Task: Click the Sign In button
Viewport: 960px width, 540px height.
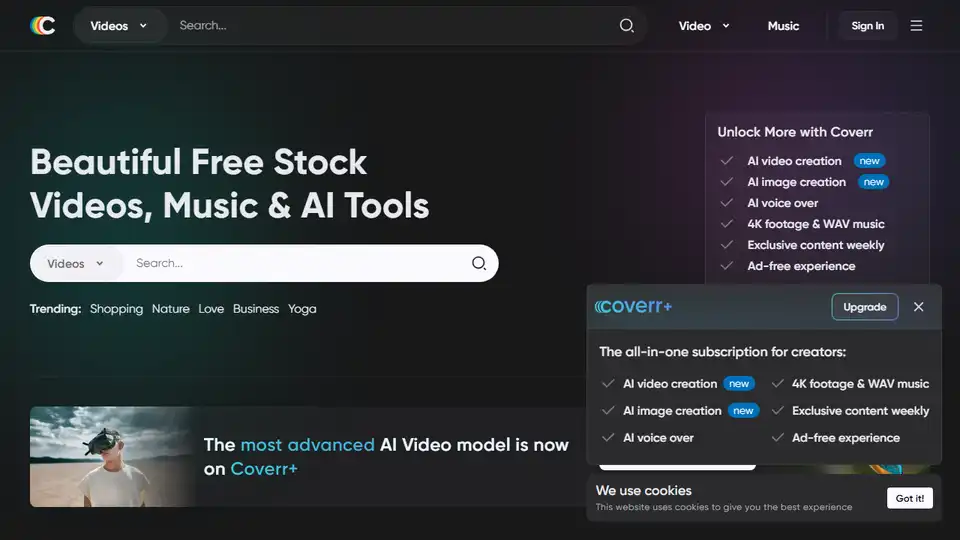Action: [x=867, y=26]
